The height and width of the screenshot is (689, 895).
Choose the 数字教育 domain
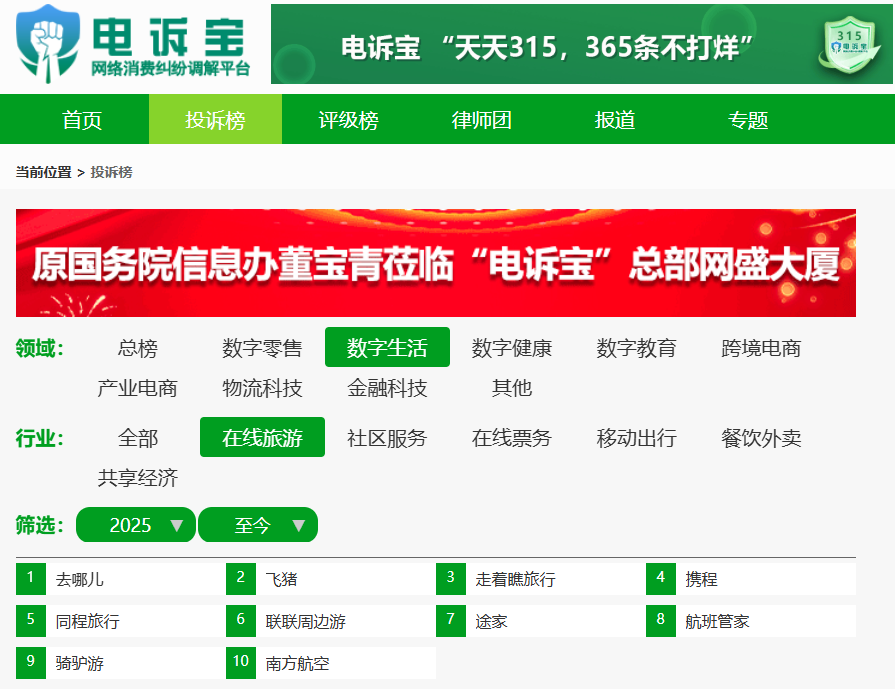tap(636, 348)
